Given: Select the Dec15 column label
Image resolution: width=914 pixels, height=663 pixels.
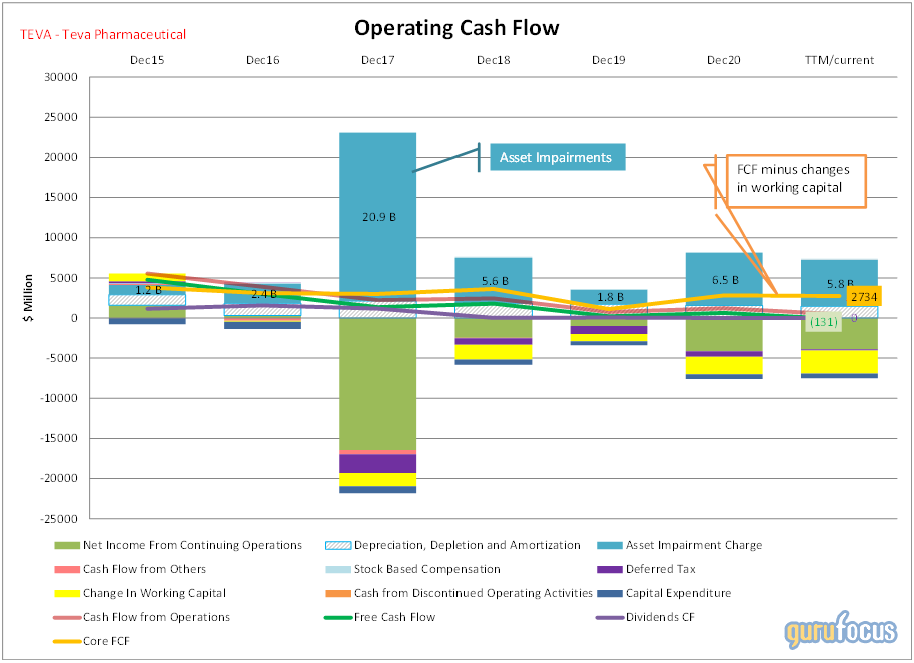Looking at the screenshot, I should [147, 60].
